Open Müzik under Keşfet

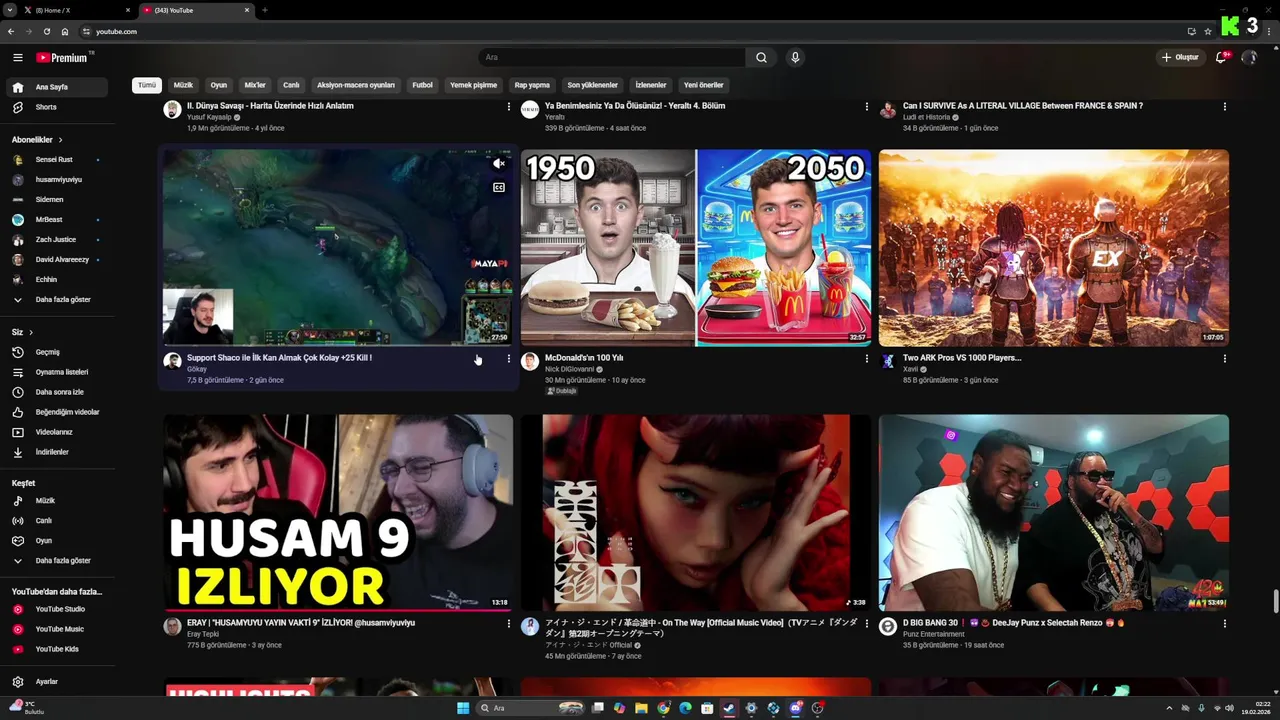coord(55,500)
